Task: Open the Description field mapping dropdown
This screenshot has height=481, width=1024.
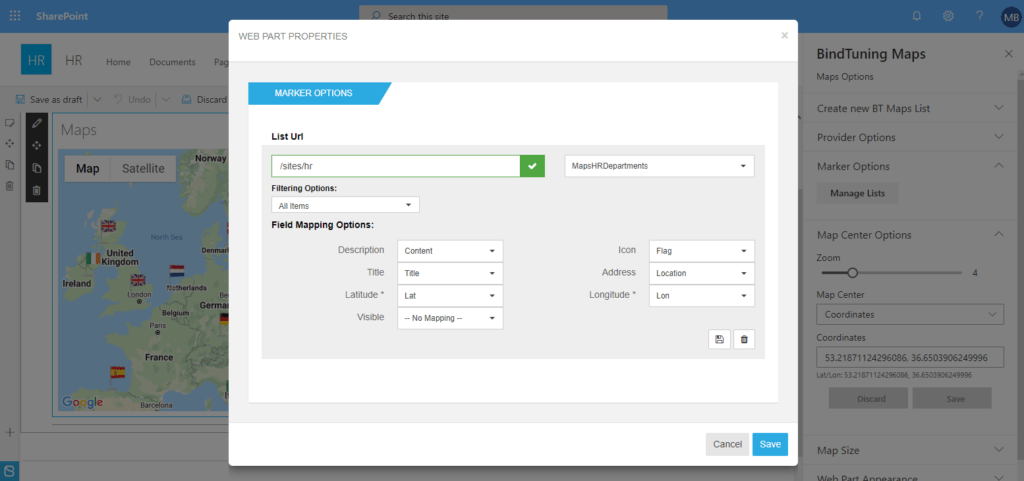Action: click(x=450, y=251)
